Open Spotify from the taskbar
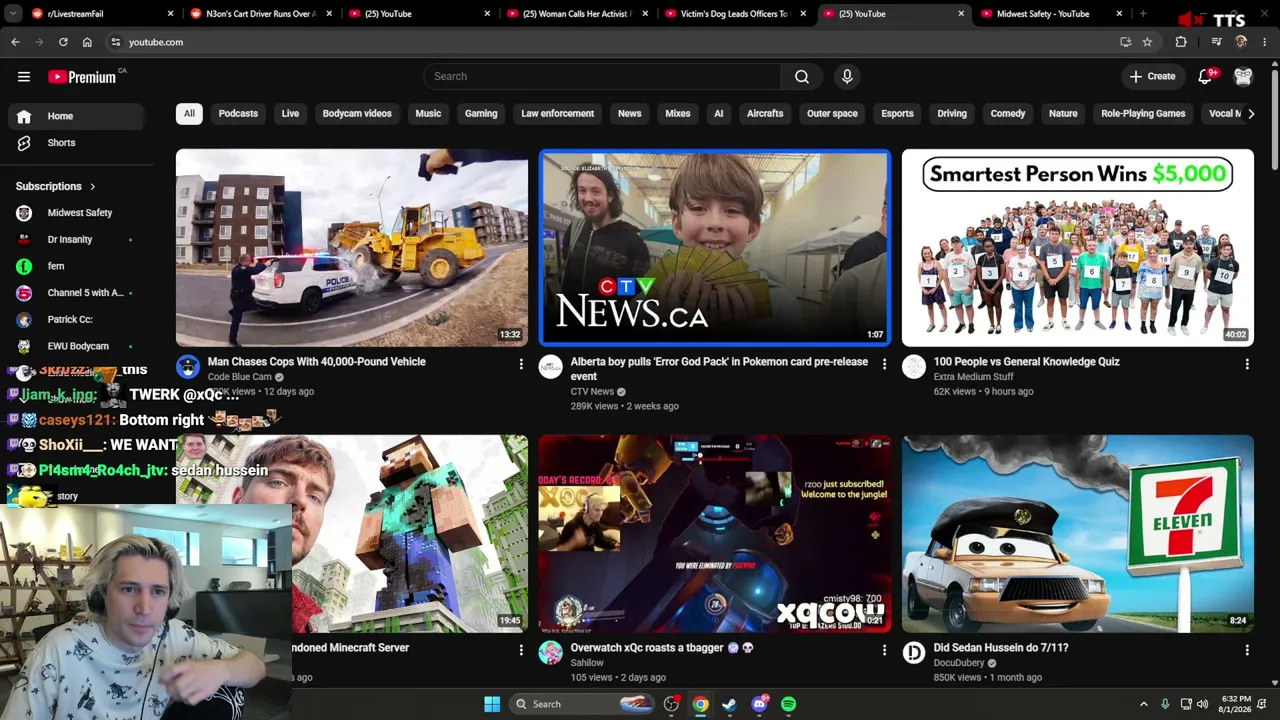The height and width of the screenshot is (720, 1280). click(789, 704)
